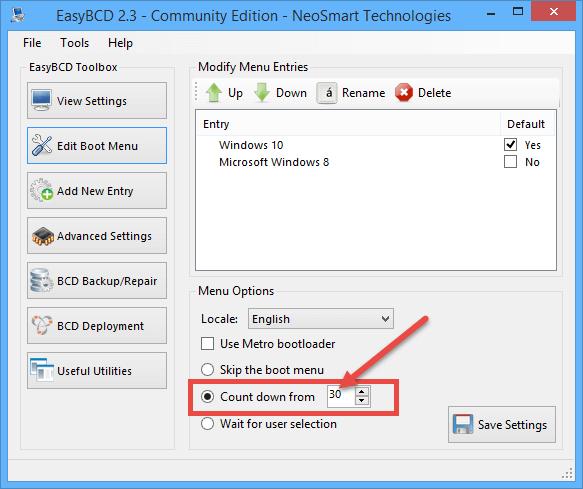Select Wait for user selection option
The height and width of the screenshot is (489, 583).
[207, 424]
